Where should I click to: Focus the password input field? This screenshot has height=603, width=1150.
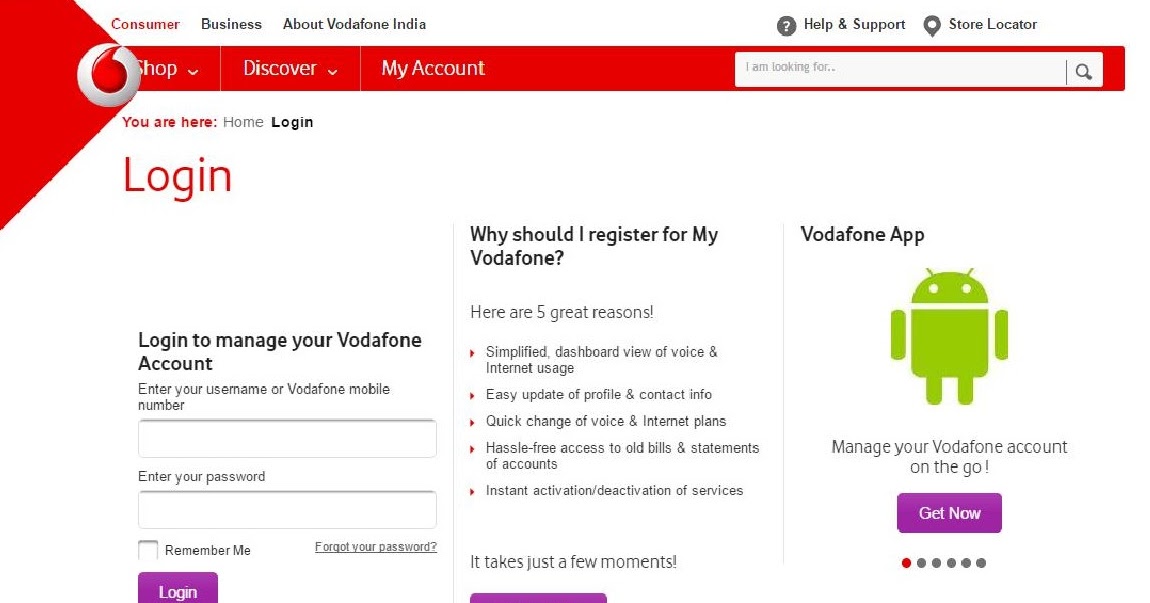pos(288,510)
